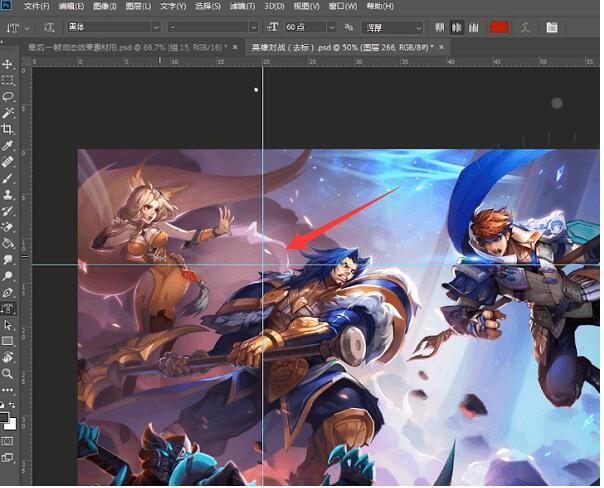Select the Move tool
This screenshot has height=488, width=604.
8,64
